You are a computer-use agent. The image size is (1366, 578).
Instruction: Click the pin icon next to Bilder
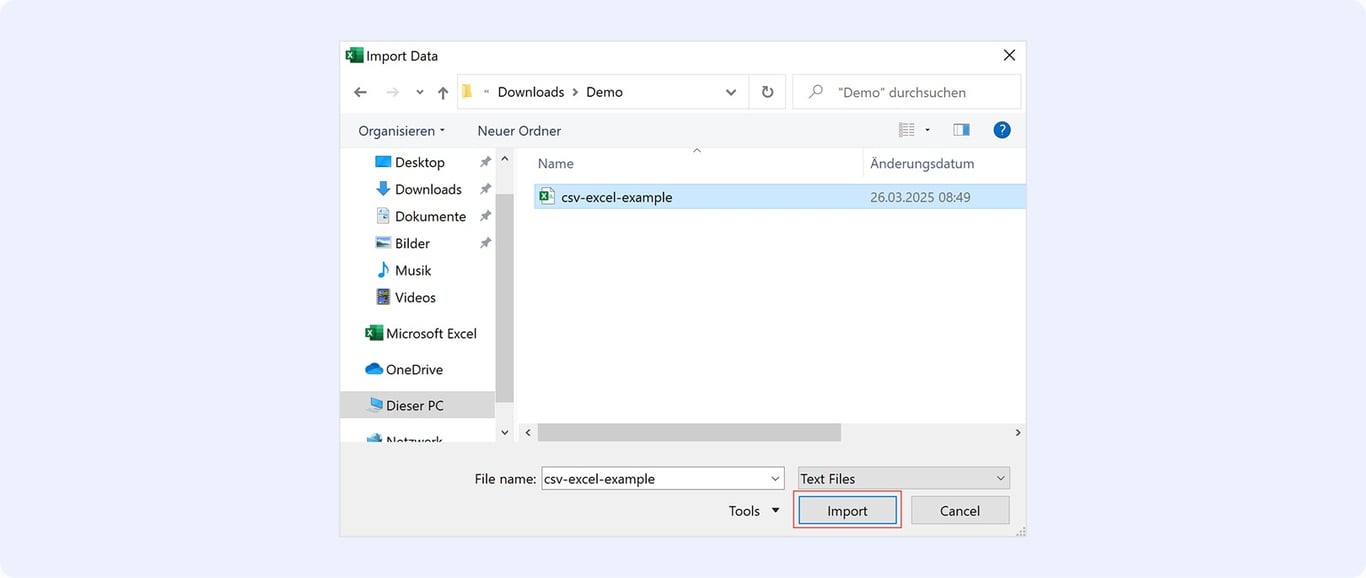(485, 243)
